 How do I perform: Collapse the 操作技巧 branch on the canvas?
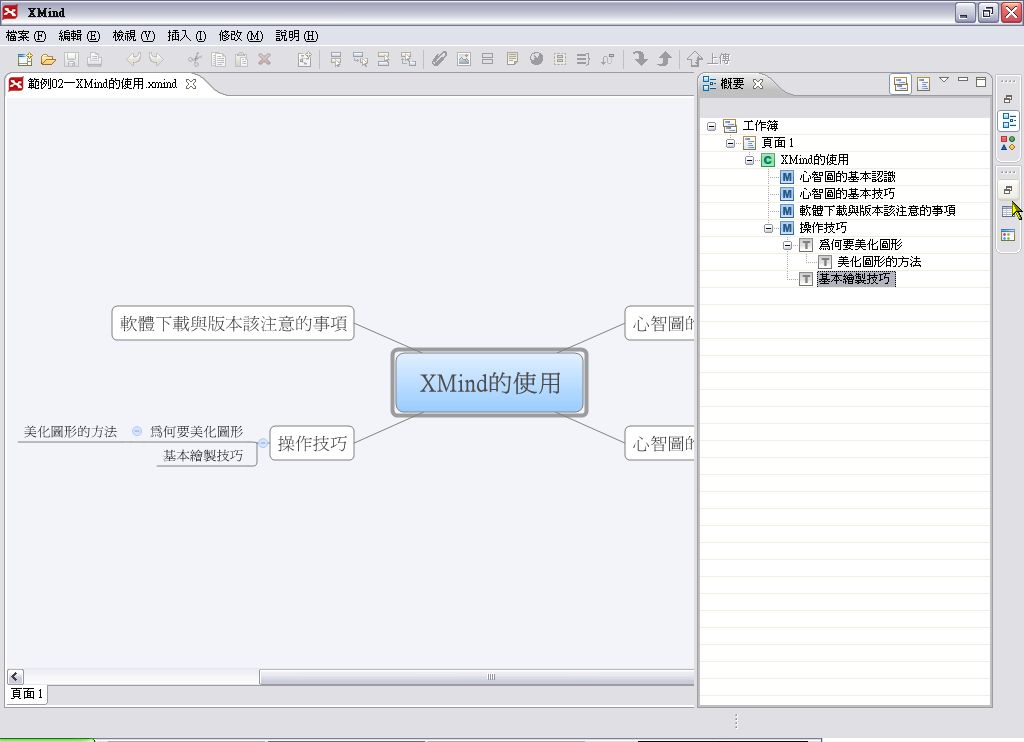pos(263,444)
